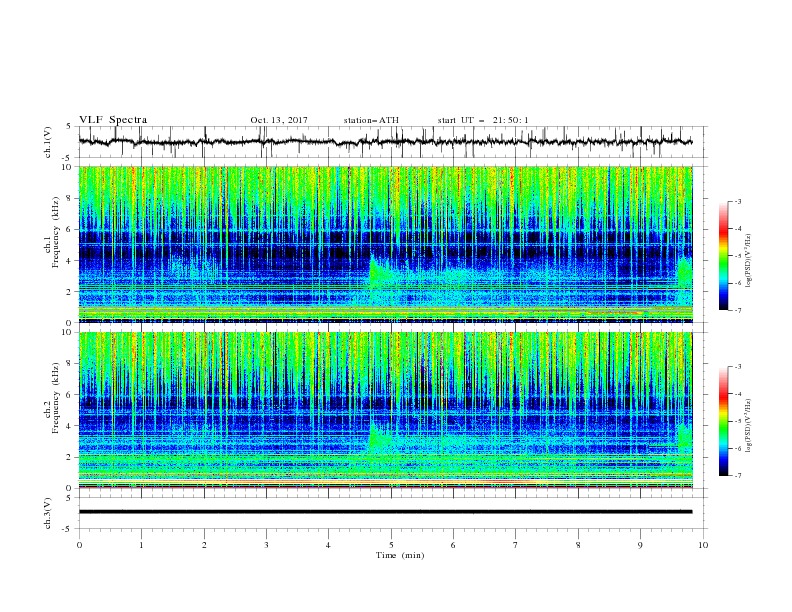Click the "VLF Spectra" plot title
792x612 pixels.
tap(113, 120)
